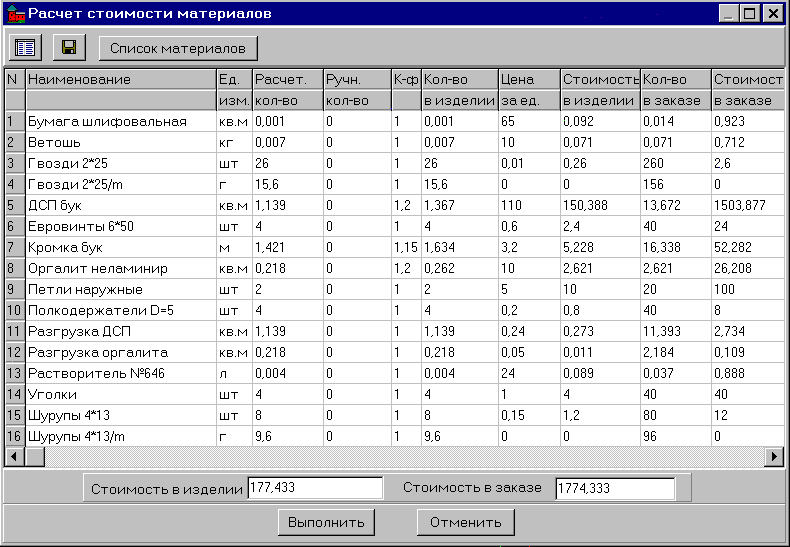
Task: Click the price 110 of ДСП бук
Action: (529, 206)
